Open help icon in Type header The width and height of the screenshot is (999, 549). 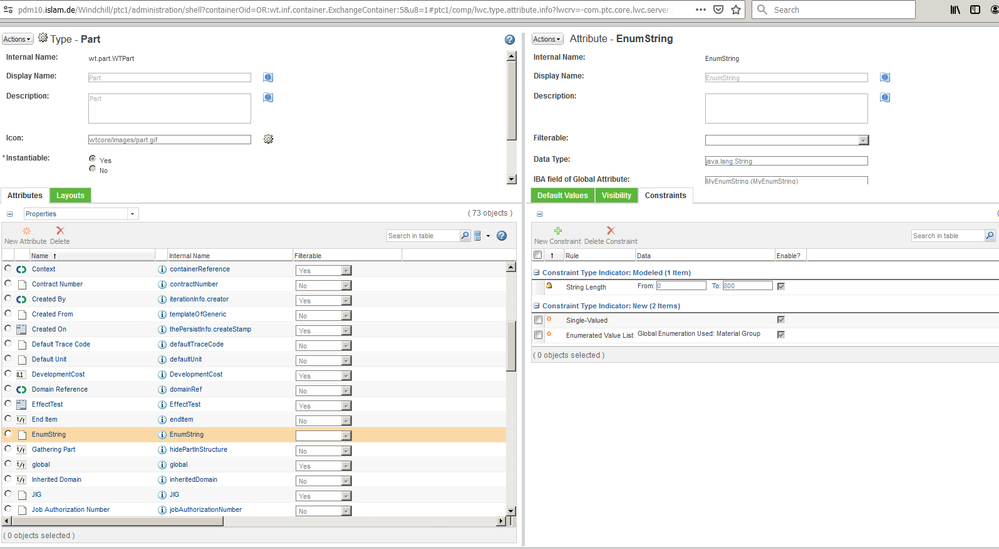tap(510, 40)
